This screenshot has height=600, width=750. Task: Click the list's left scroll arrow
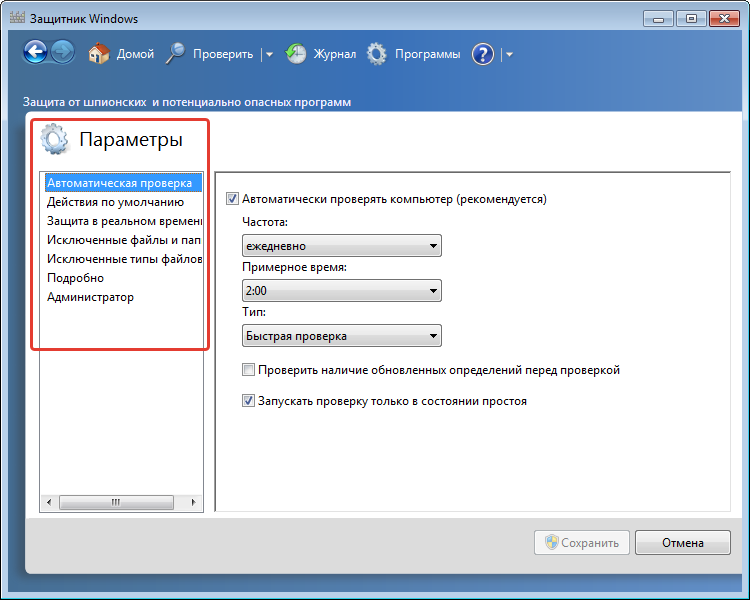[x=49, y=502]
